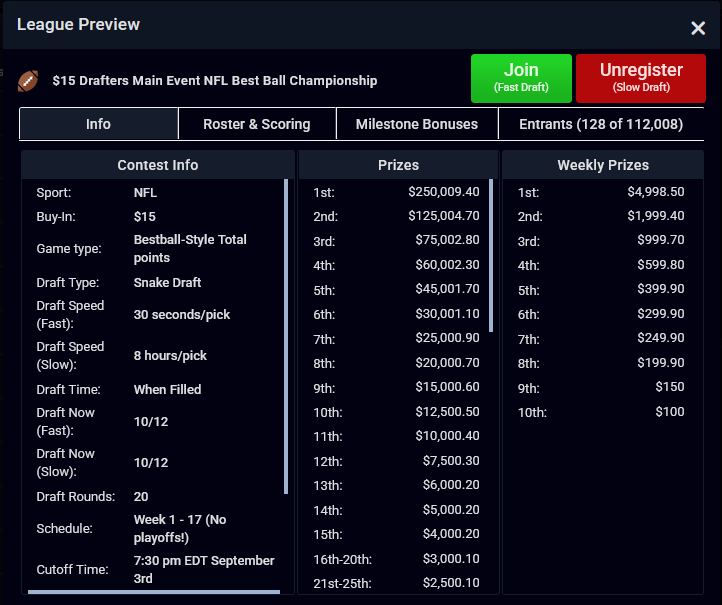
Task: Click the 6th prize $30,001.10
Action: 447,314
